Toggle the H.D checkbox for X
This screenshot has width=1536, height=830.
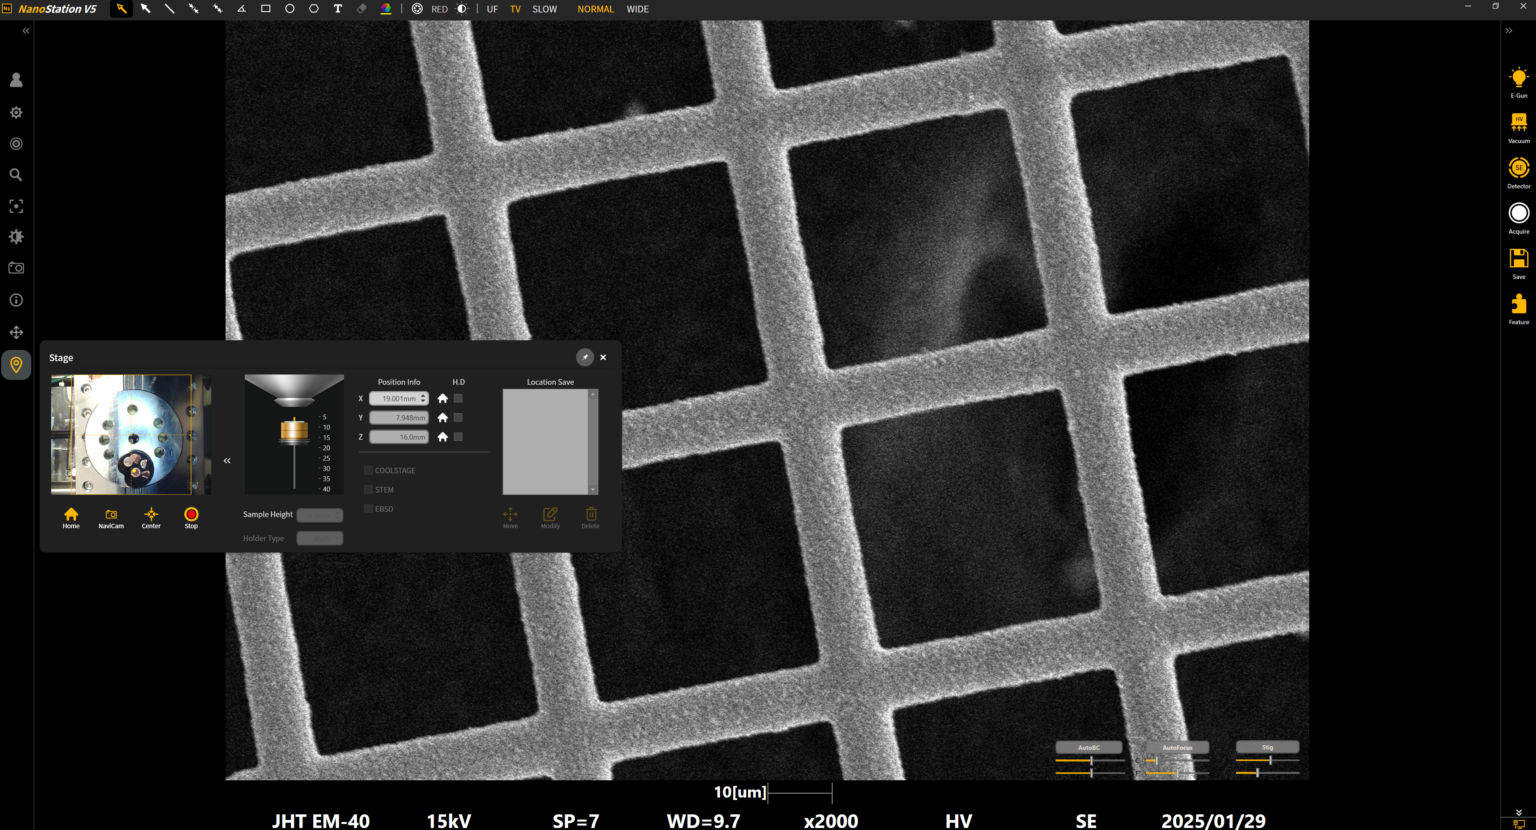[x=459, y=398]
